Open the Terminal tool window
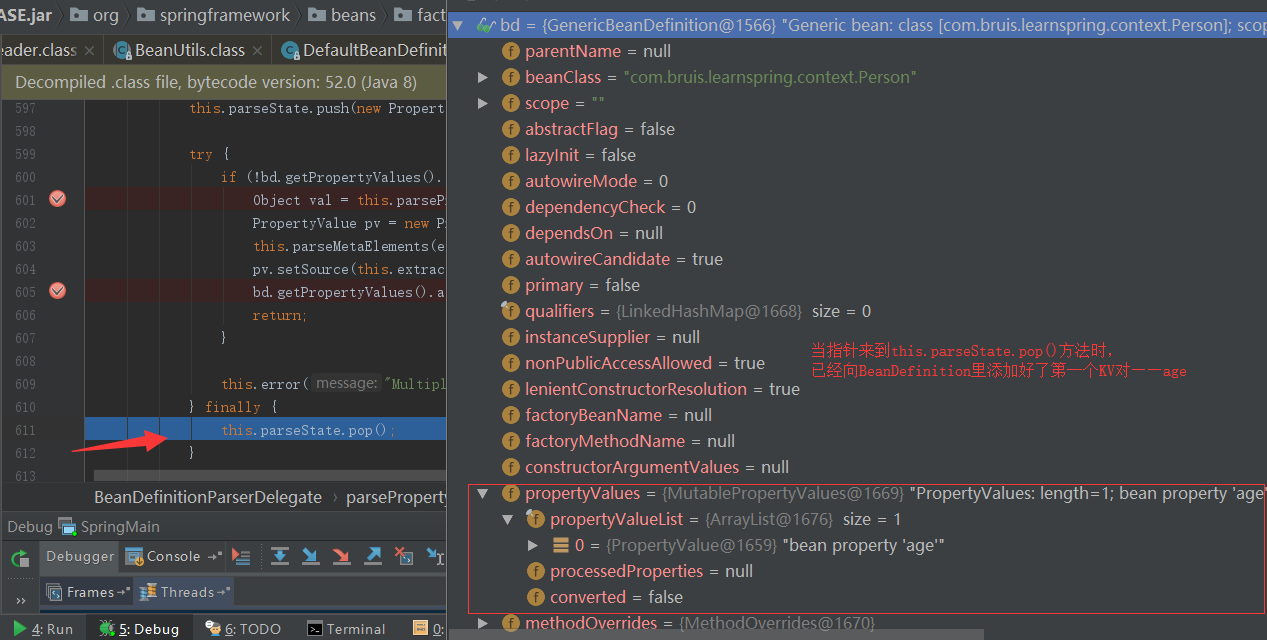The image size is (1267, 640). click(346, 629)
